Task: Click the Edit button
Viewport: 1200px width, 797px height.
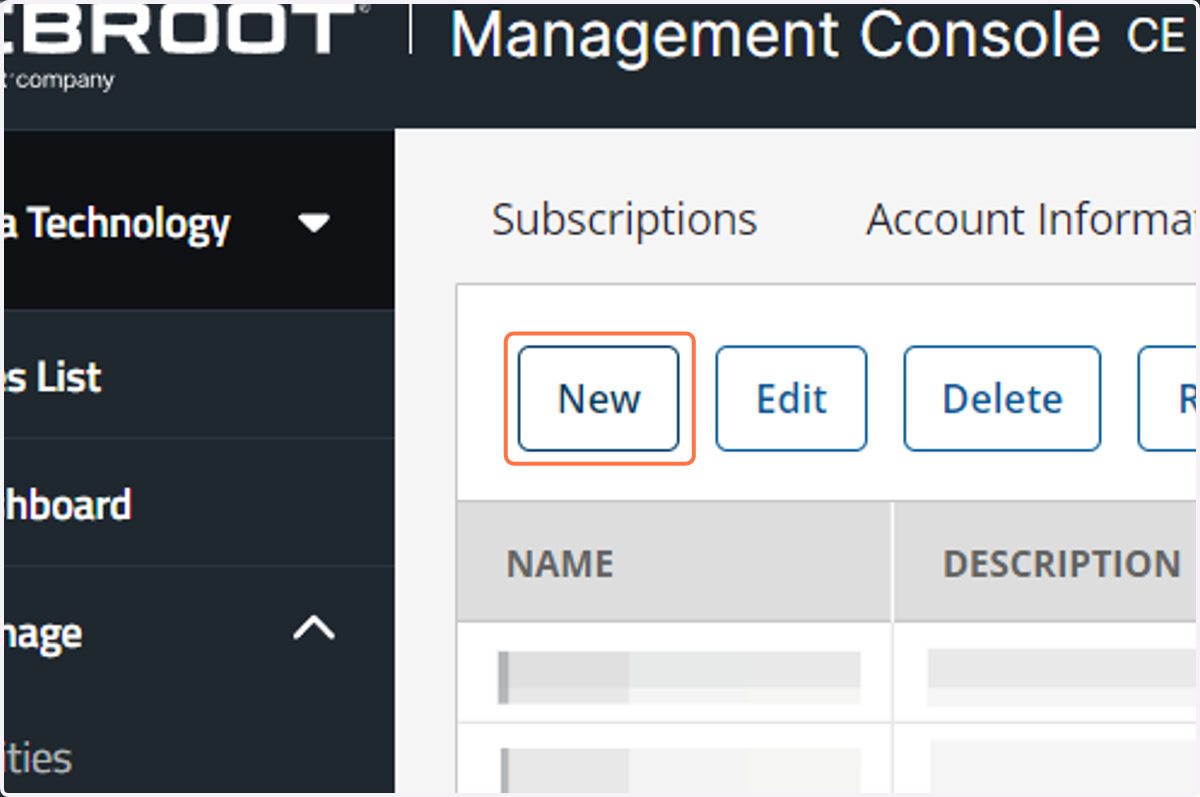Action: pos(791,399)
